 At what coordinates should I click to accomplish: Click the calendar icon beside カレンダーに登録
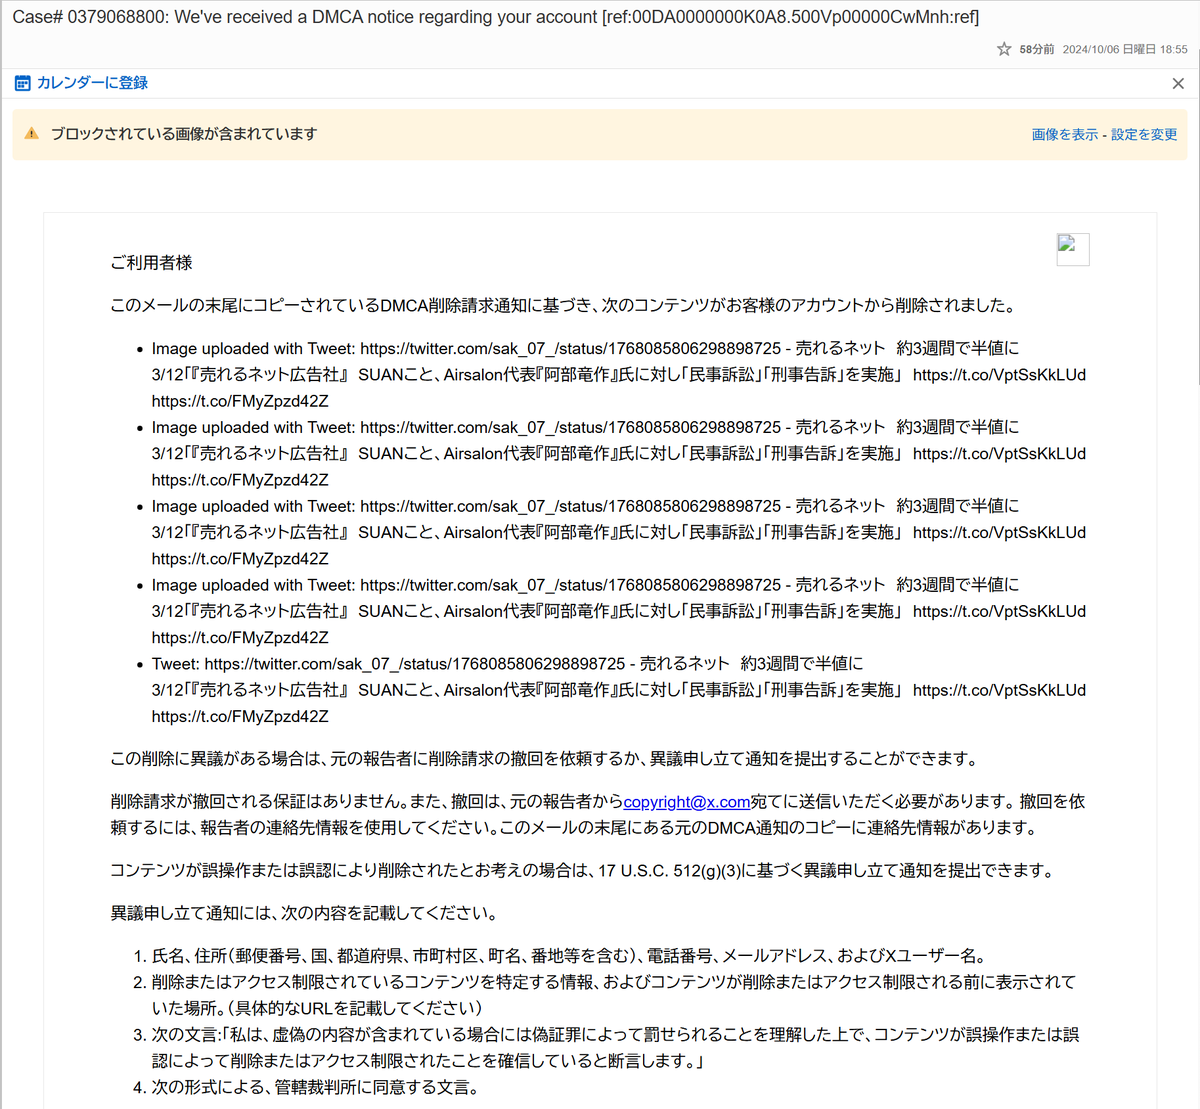point(22,83)
